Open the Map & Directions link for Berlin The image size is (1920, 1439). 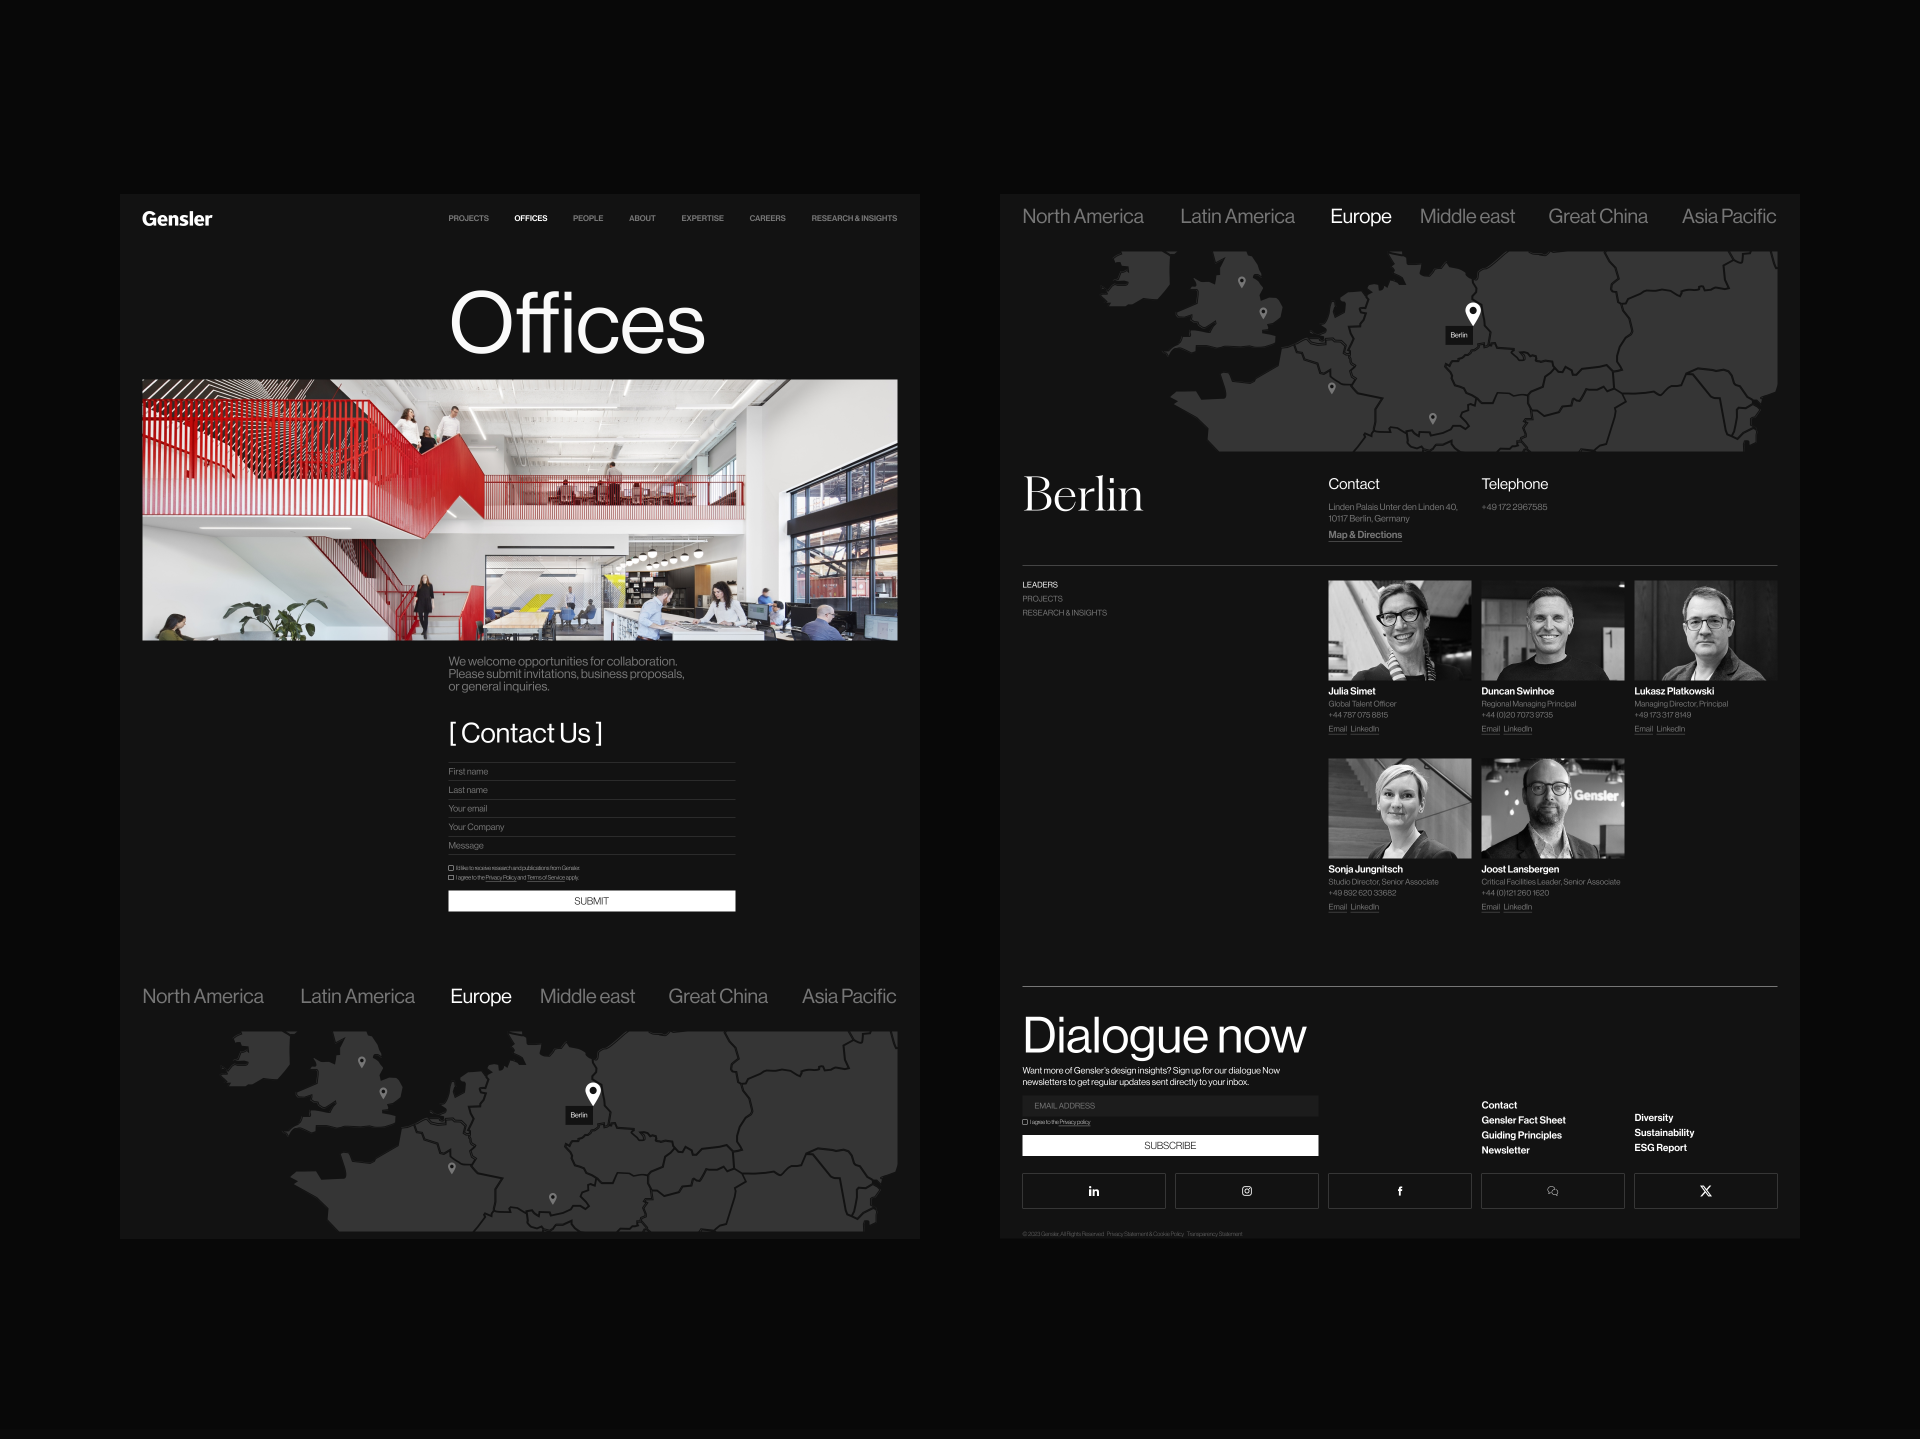pos(1364,535)
